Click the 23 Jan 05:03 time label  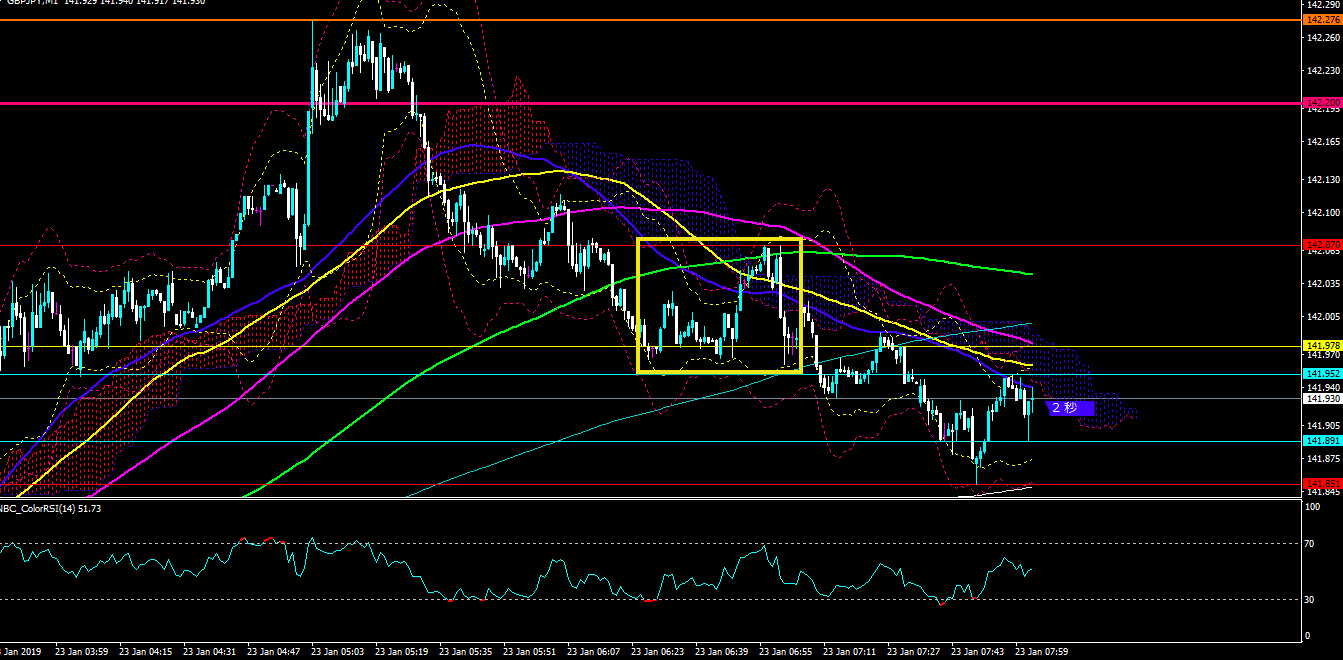[x=339, y=651]
